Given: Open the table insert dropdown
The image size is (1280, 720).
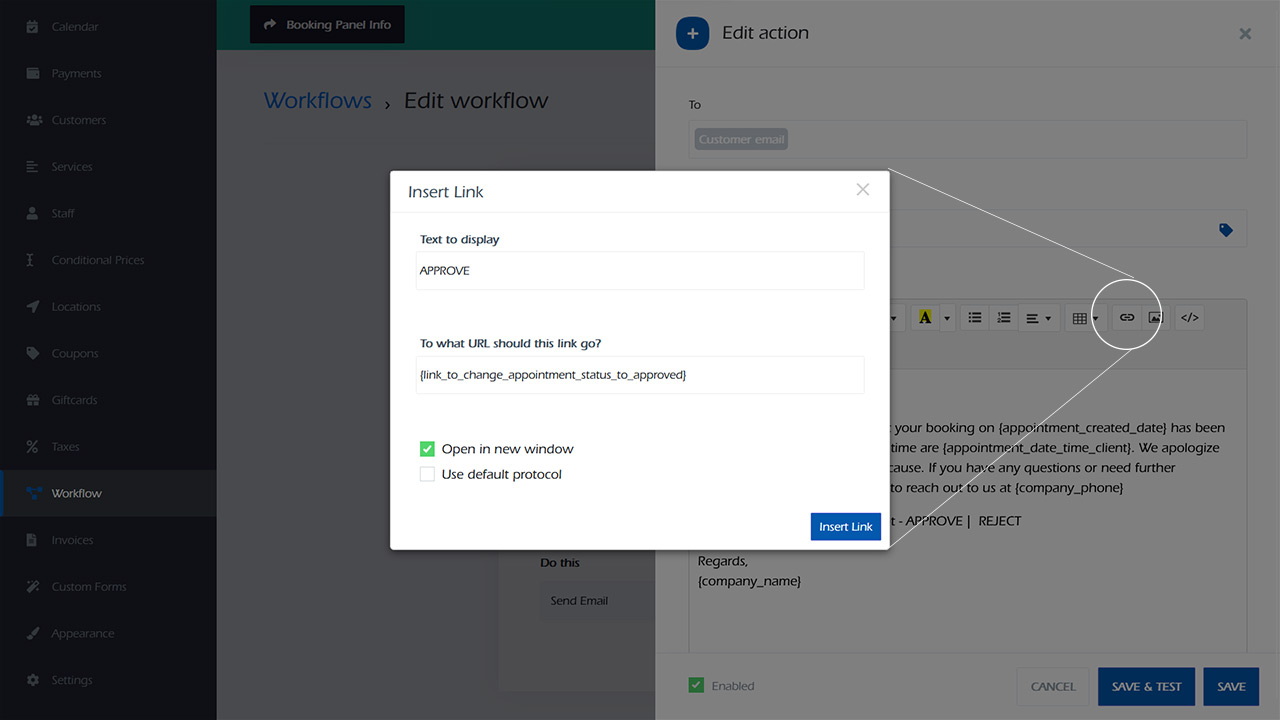Looking at the screenshot, I should 1084,318.
